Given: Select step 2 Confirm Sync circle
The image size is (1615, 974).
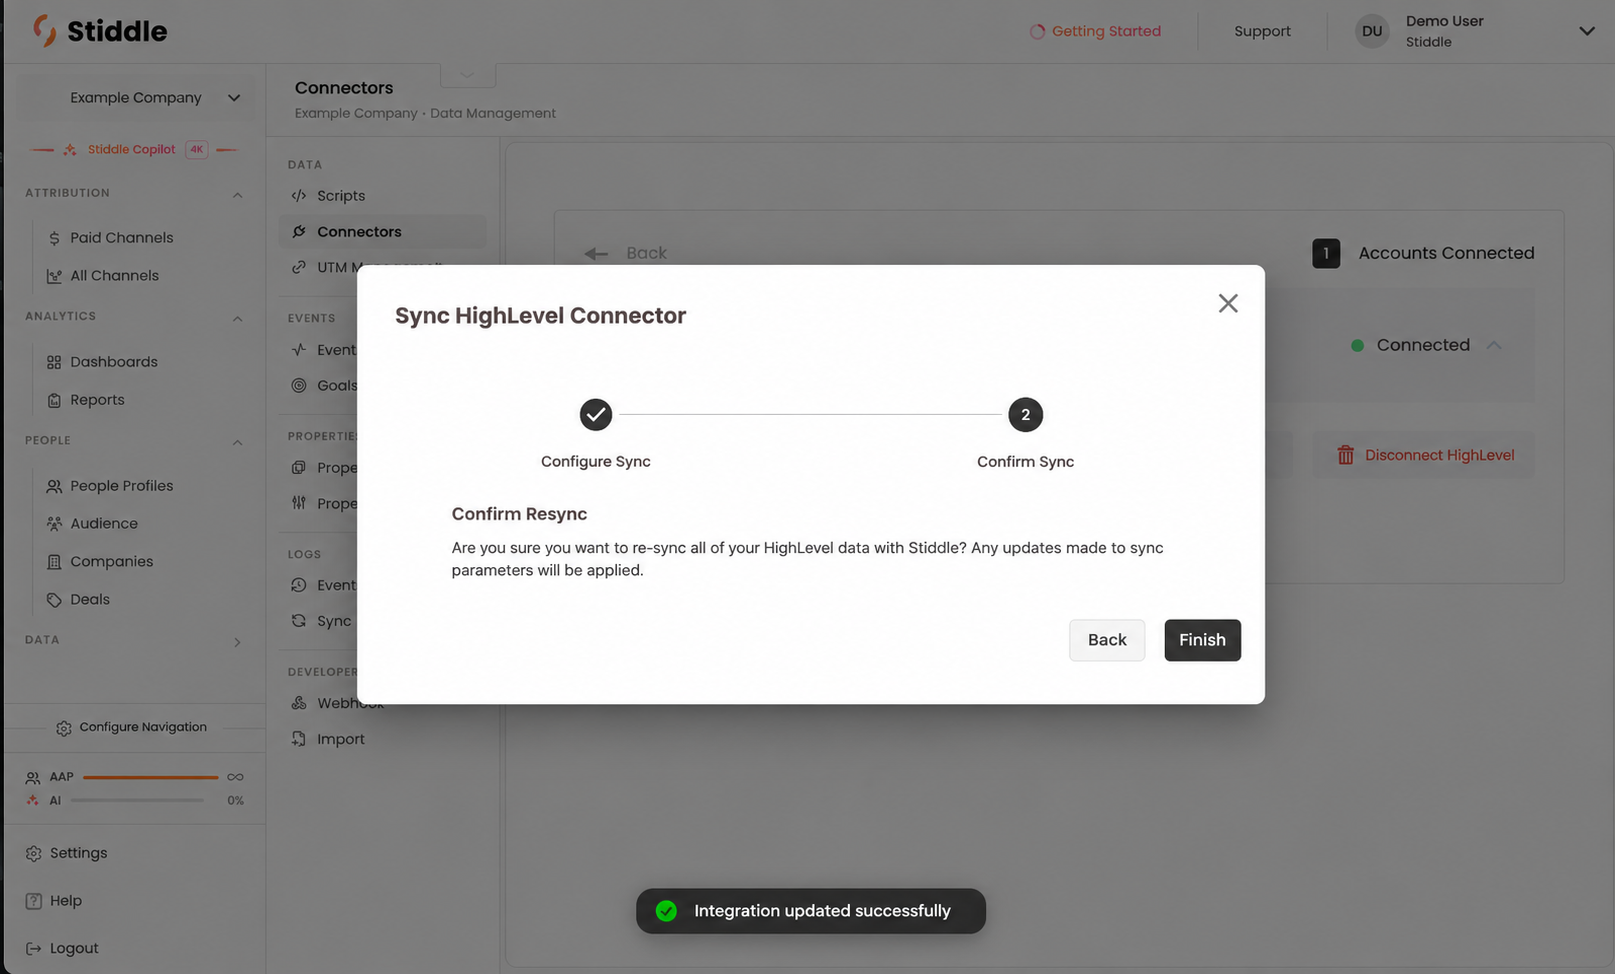Looking at the screenshot, I should pos(1025,414).
